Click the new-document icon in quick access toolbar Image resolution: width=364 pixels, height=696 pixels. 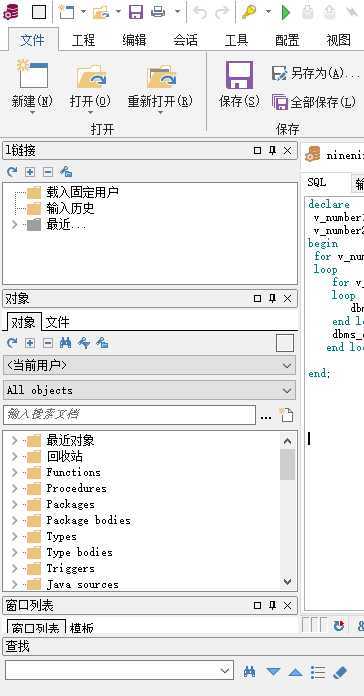tap(67, 12)
